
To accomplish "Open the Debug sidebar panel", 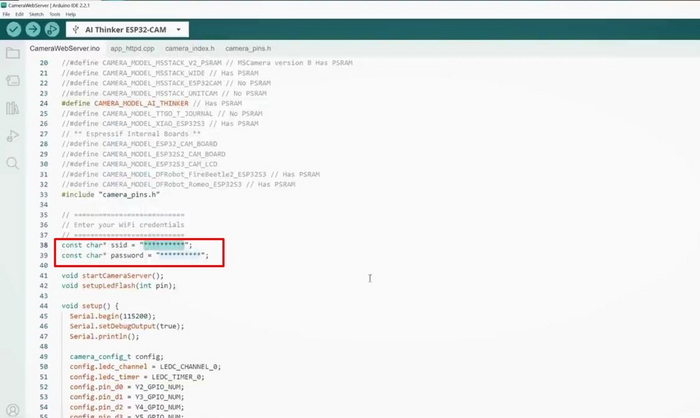I will [x=12, y=135].
